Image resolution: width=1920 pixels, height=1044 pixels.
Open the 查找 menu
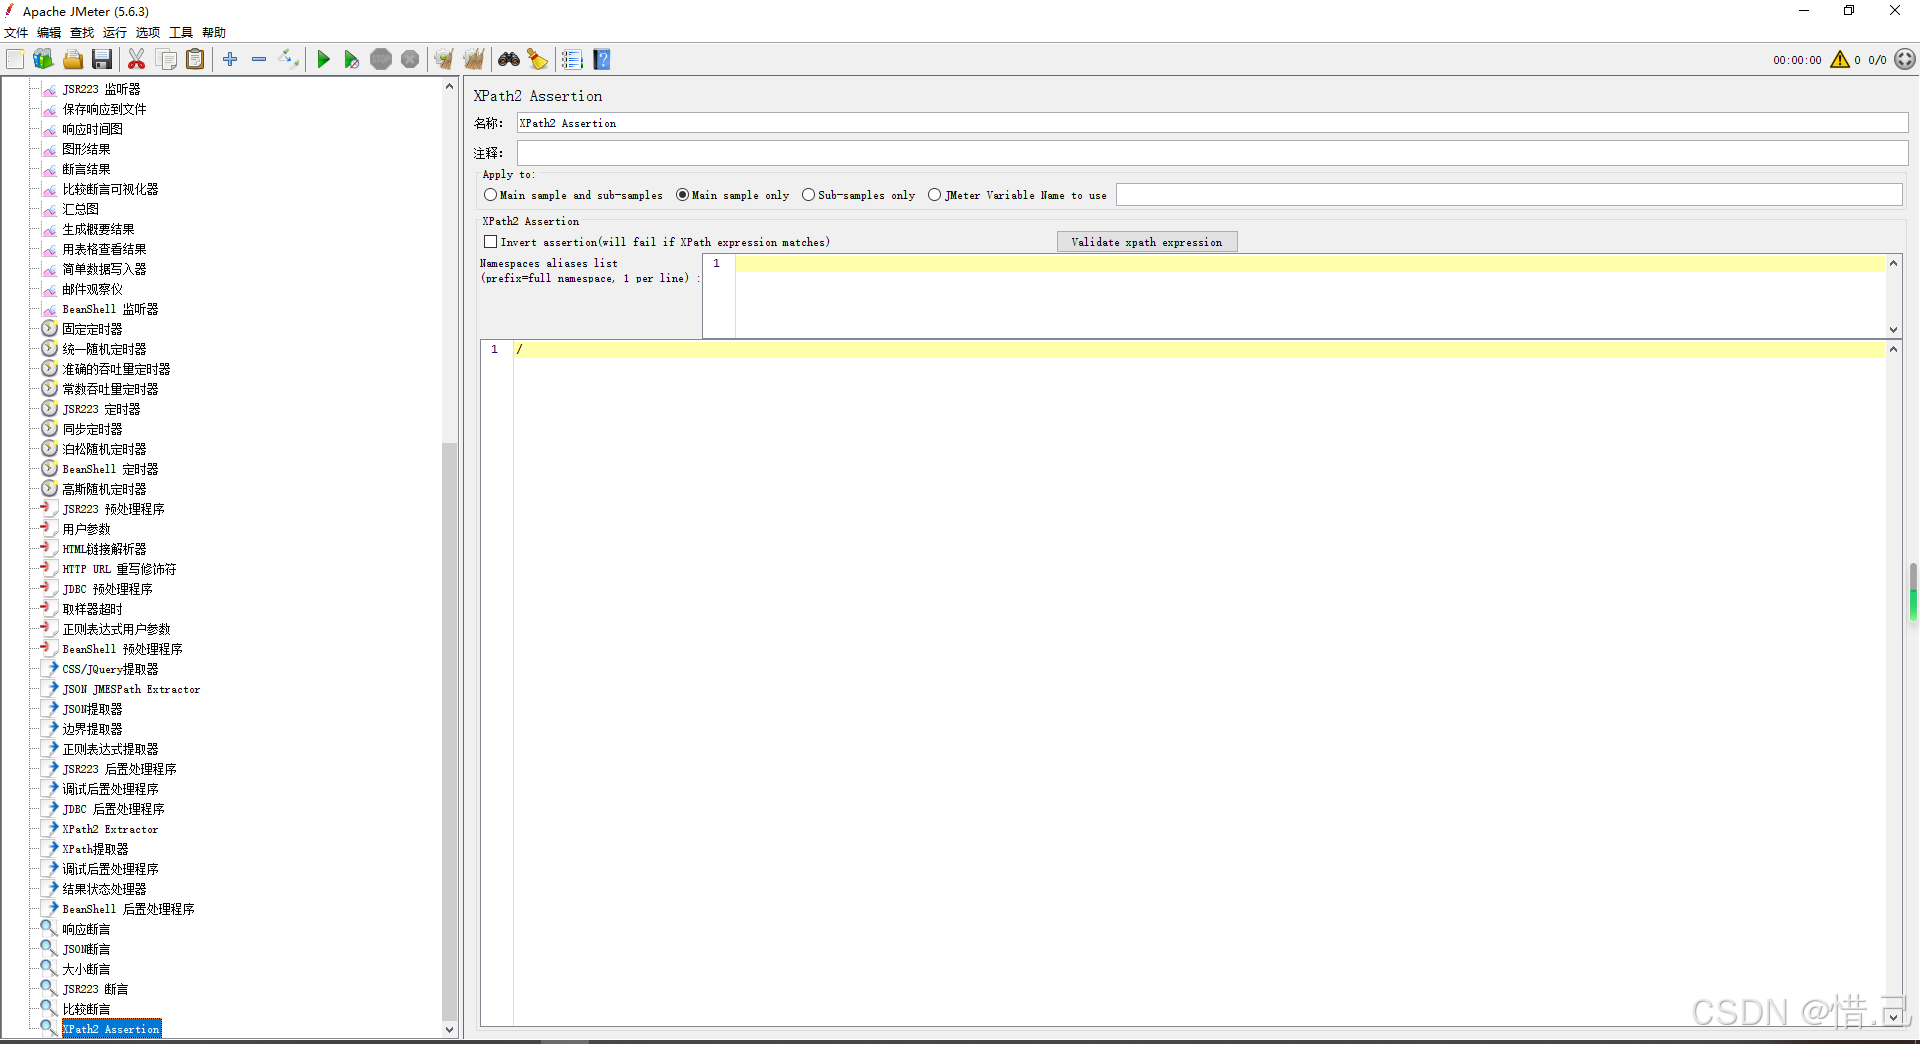pos(82,33)
